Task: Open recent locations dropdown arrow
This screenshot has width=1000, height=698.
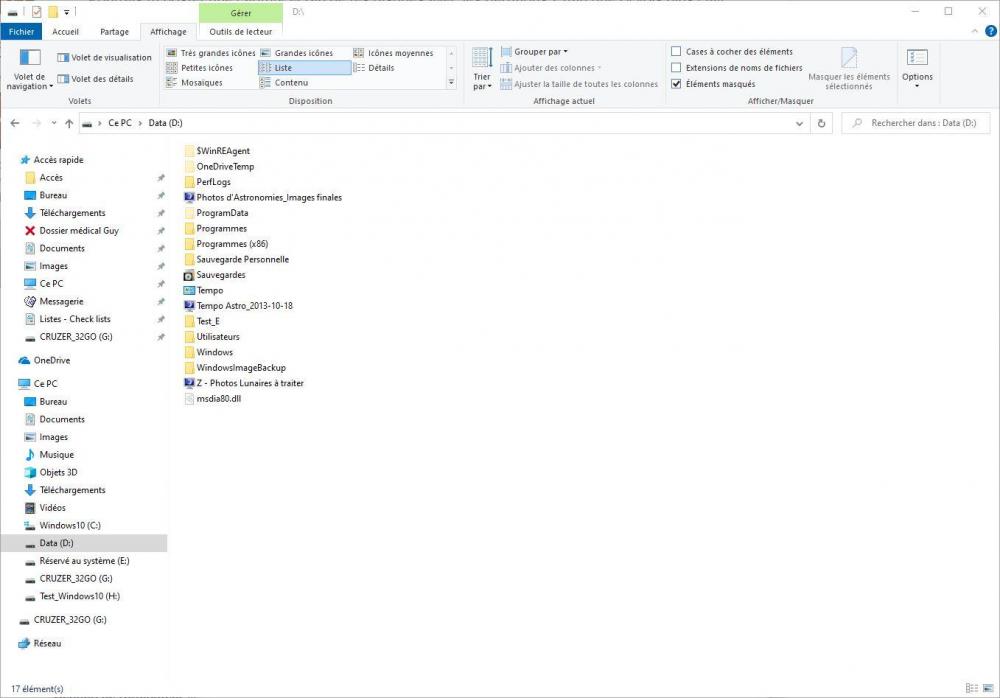Action: (x=54, y=123)
